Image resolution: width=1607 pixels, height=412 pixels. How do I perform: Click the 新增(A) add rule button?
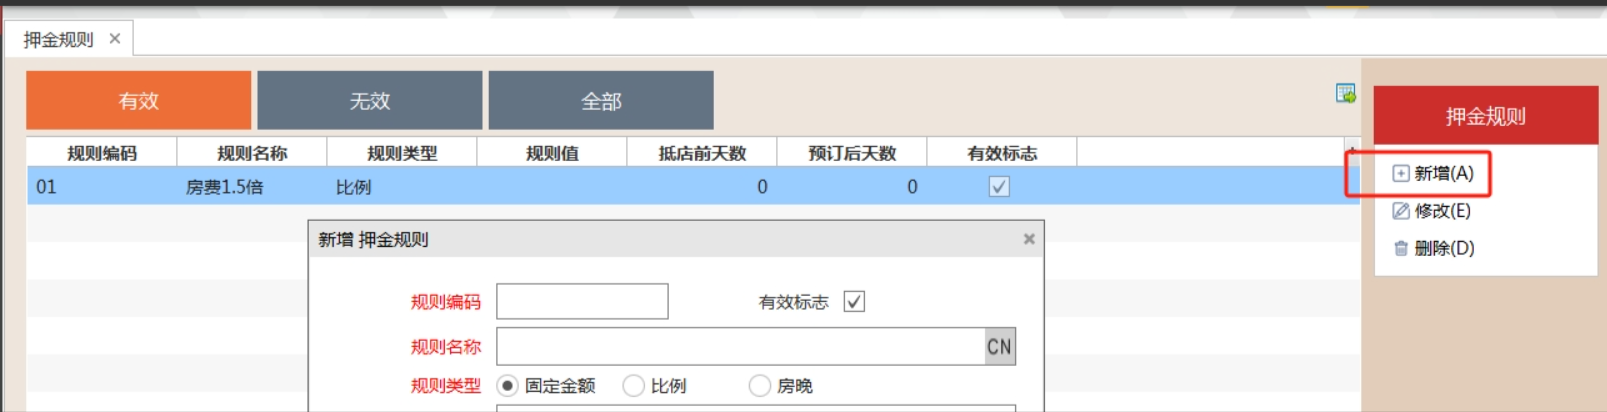[1433, 174]
